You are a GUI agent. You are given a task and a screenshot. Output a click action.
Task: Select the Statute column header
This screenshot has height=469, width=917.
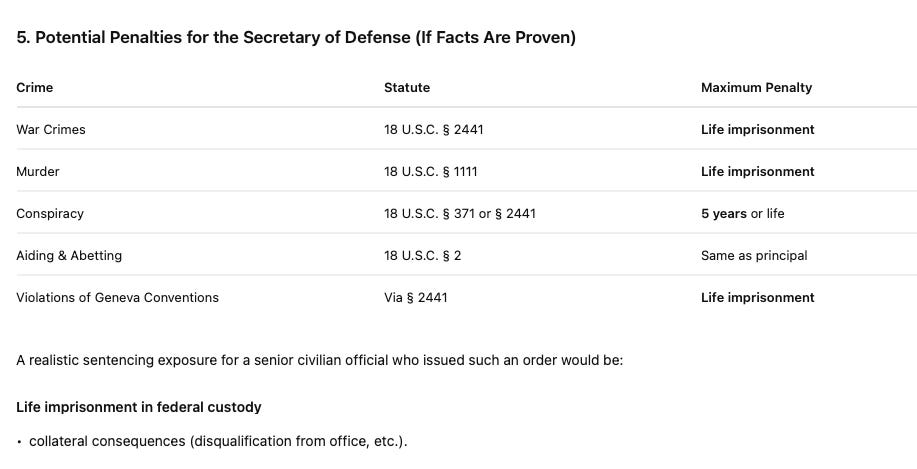pyautogui.click(x=407, y=88)
